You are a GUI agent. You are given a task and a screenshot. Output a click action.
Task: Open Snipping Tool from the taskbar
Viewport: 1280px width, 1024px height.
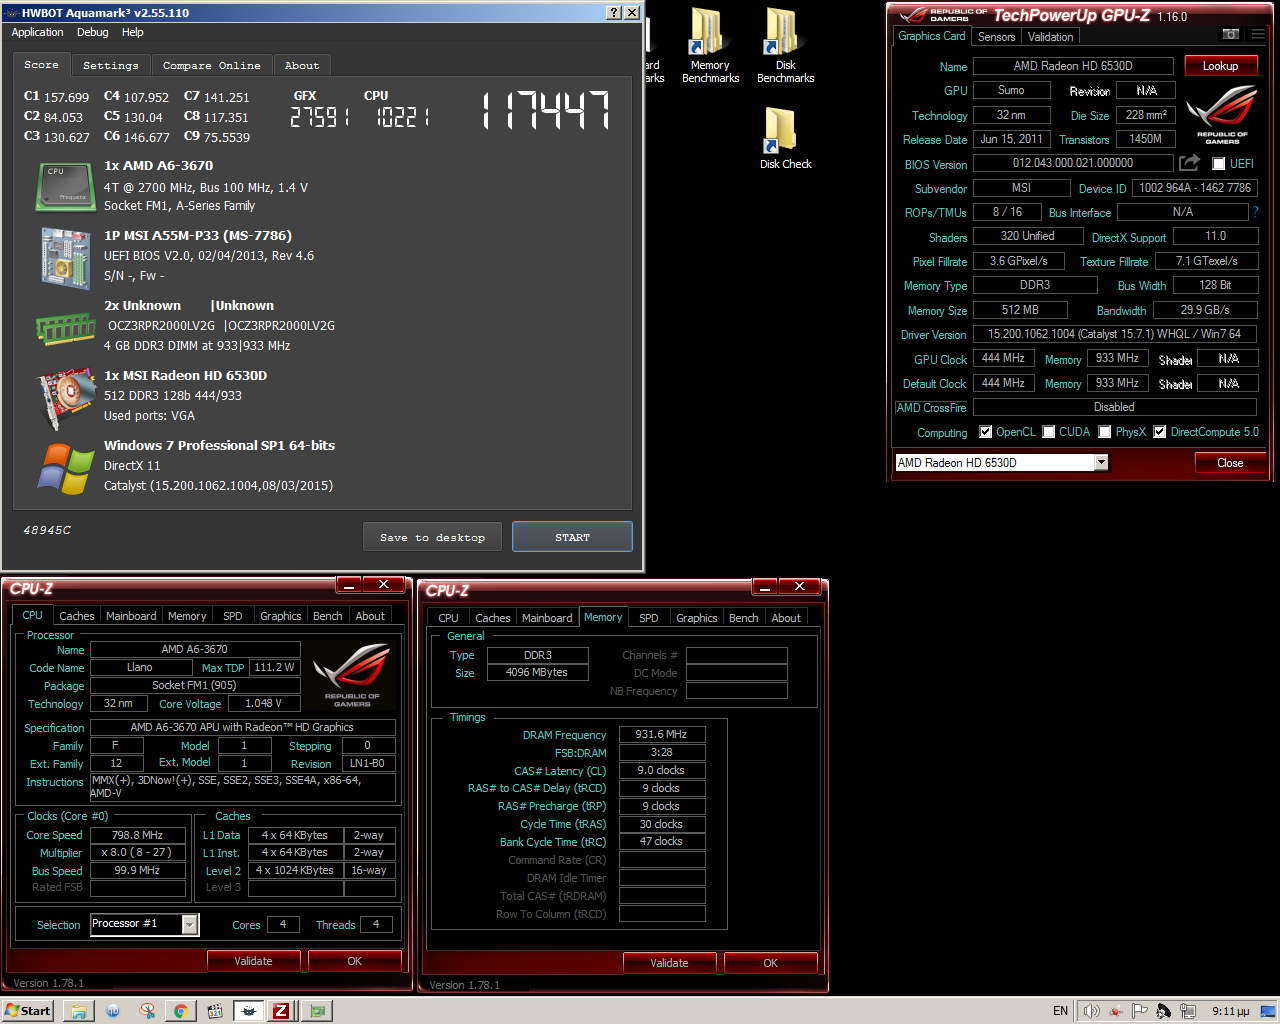(147, 1011)
